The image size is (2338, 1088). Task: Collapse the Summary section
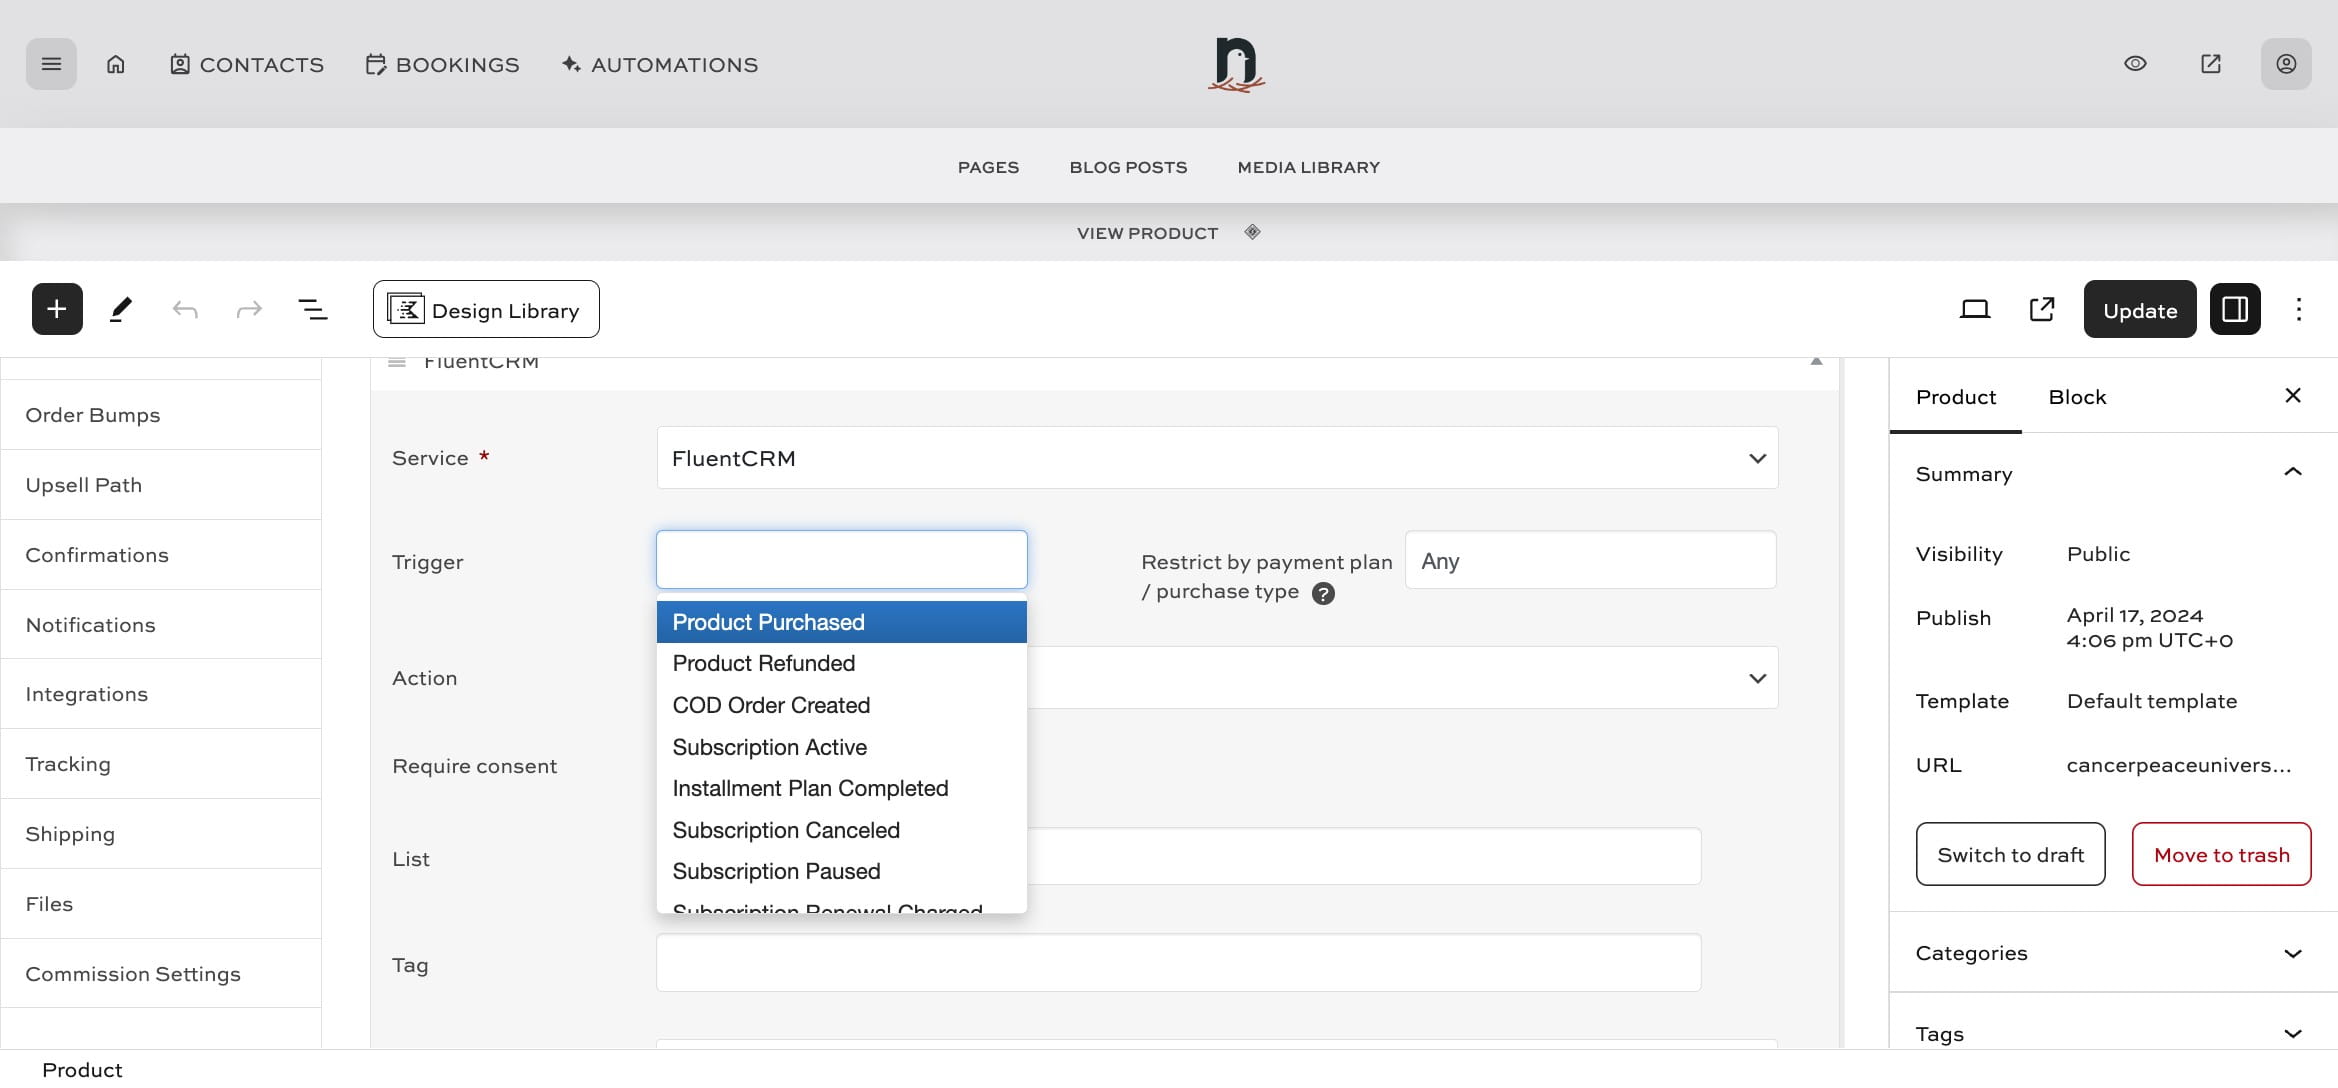point(2291,473)
